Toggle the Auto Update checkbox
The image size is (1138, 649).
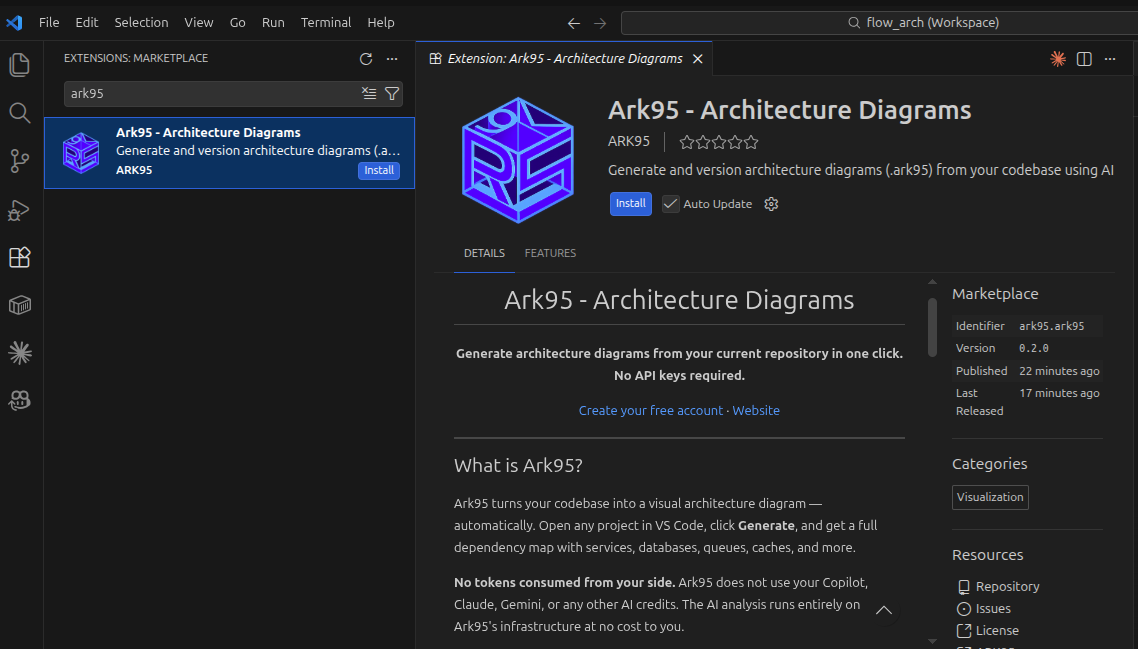[671, 204]
